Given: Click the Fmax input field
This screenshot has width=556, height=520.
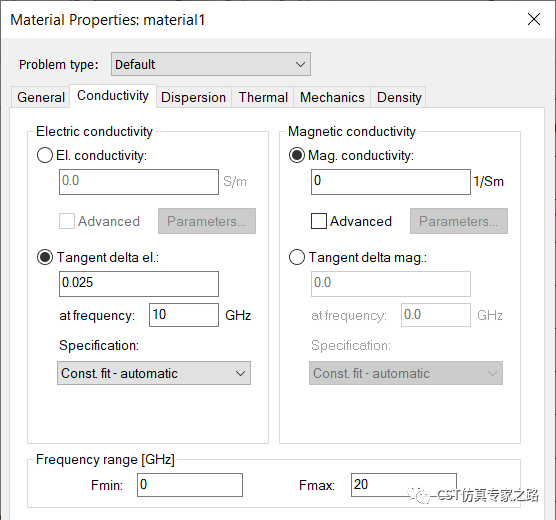Looking at the screenshot, I should pyautogui.click(x=404, y=485).
